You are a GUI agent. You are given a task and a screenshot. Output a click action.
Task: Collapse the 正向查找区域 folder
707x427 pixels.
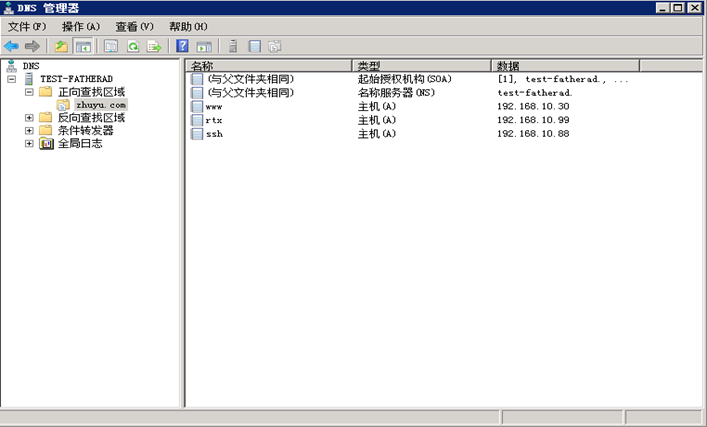coord(29,92)
